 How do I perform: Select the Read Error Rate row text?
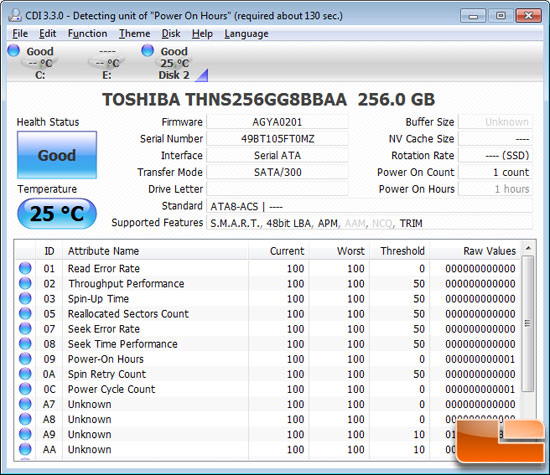(104, 268)
